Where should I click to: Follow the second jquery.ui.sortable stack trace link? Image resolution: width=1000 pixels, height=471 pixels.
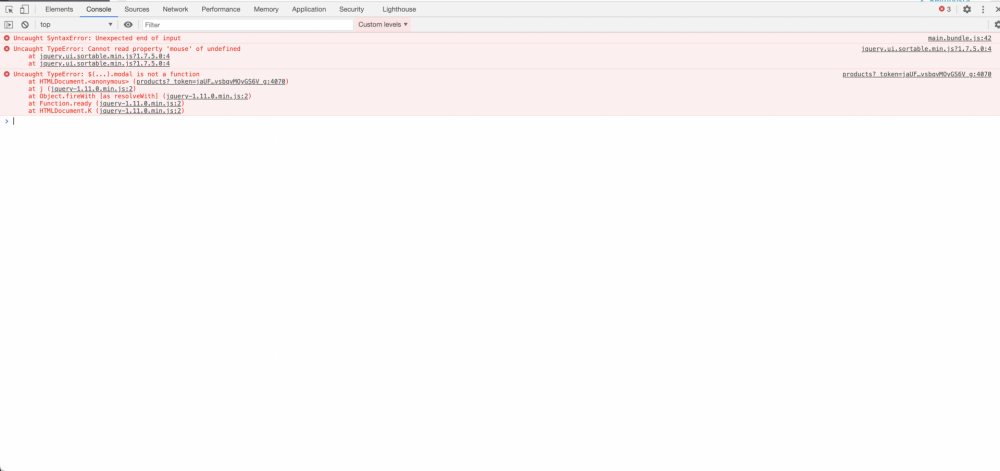click(105, 64)
